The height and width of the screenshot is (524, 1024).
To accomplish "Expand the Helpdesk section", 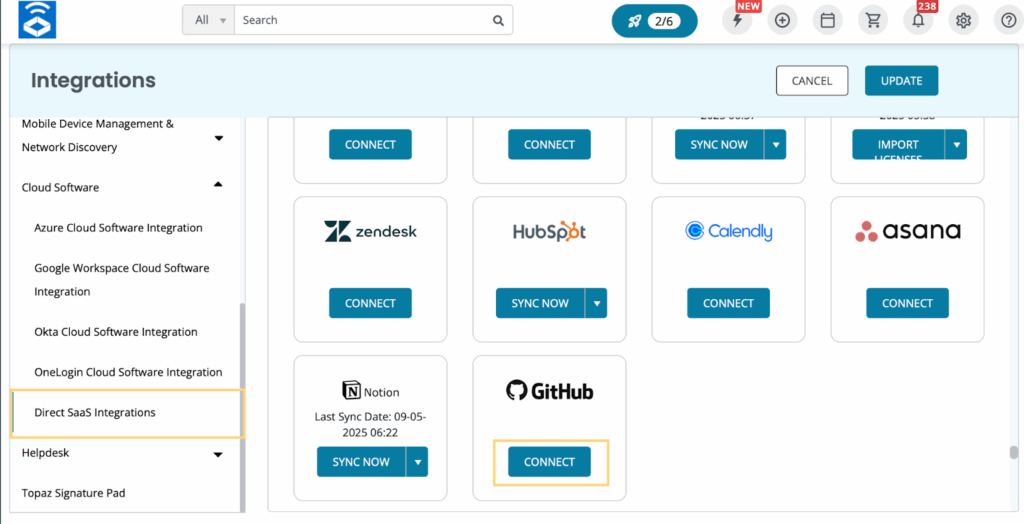I will [219, 454].
